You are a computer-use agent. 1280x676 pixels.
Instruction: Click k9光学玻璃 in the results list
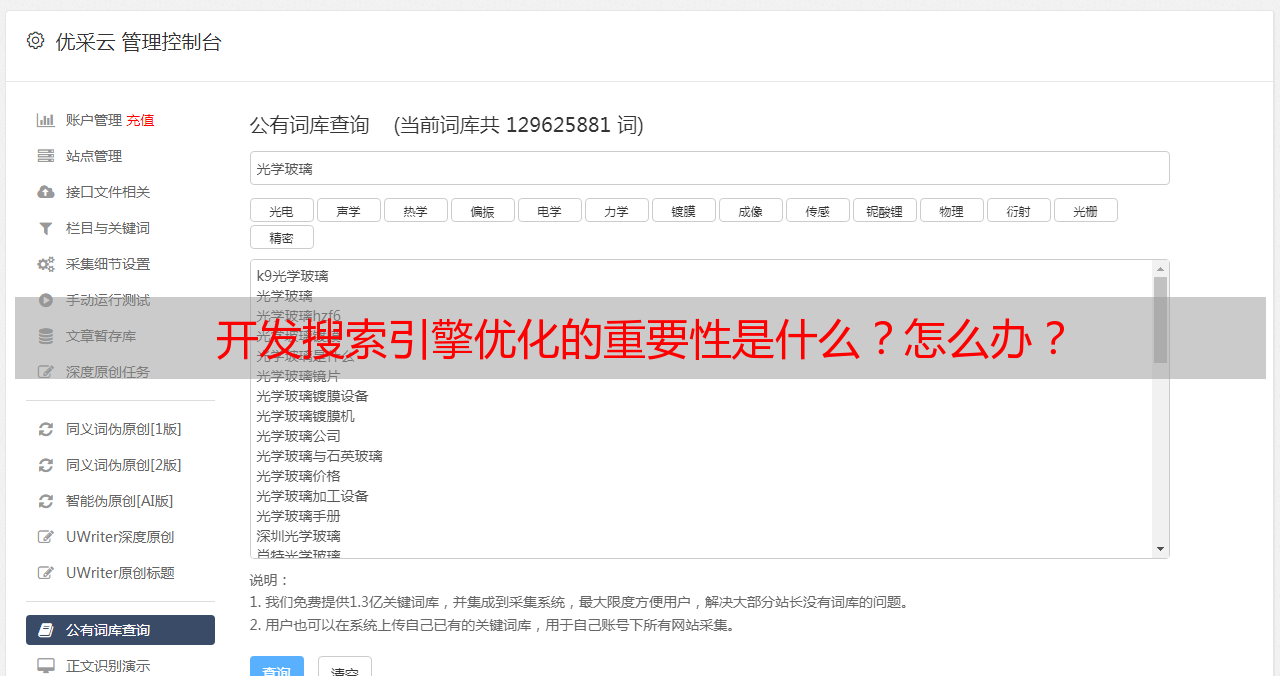tap(292, 276)
